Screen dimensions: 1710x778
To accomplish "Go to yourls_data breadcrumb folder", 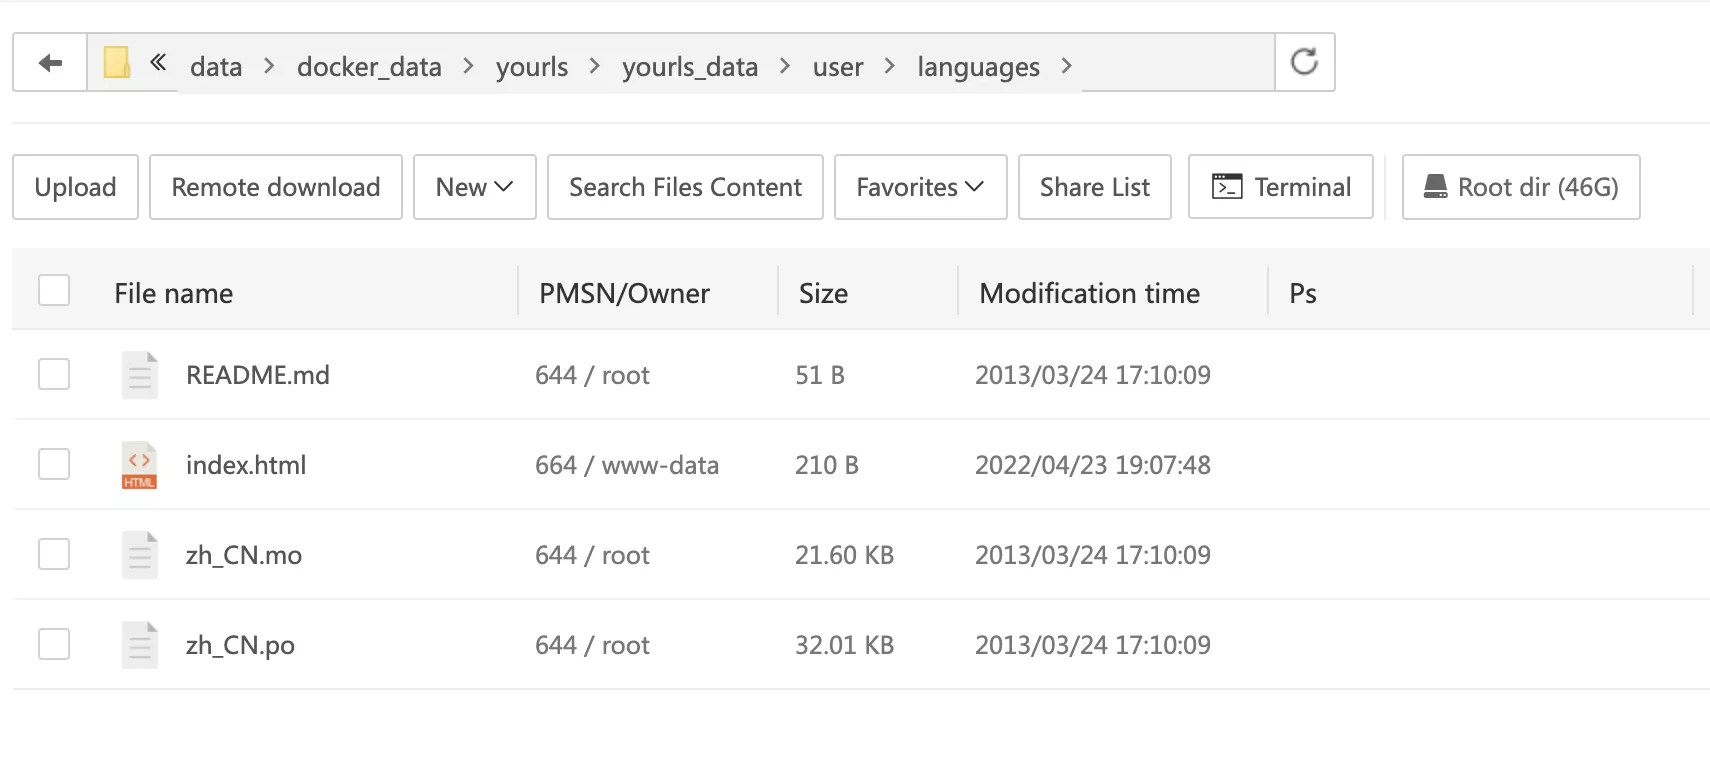I will click(689, 67).
